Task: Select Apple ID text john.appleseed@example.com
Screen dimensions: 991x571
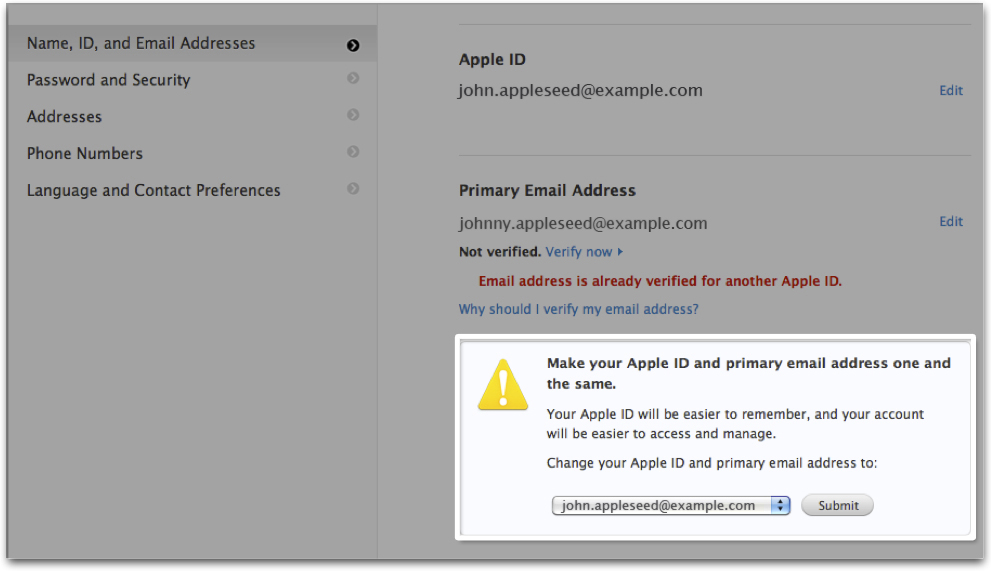Action: pos(580,90)
